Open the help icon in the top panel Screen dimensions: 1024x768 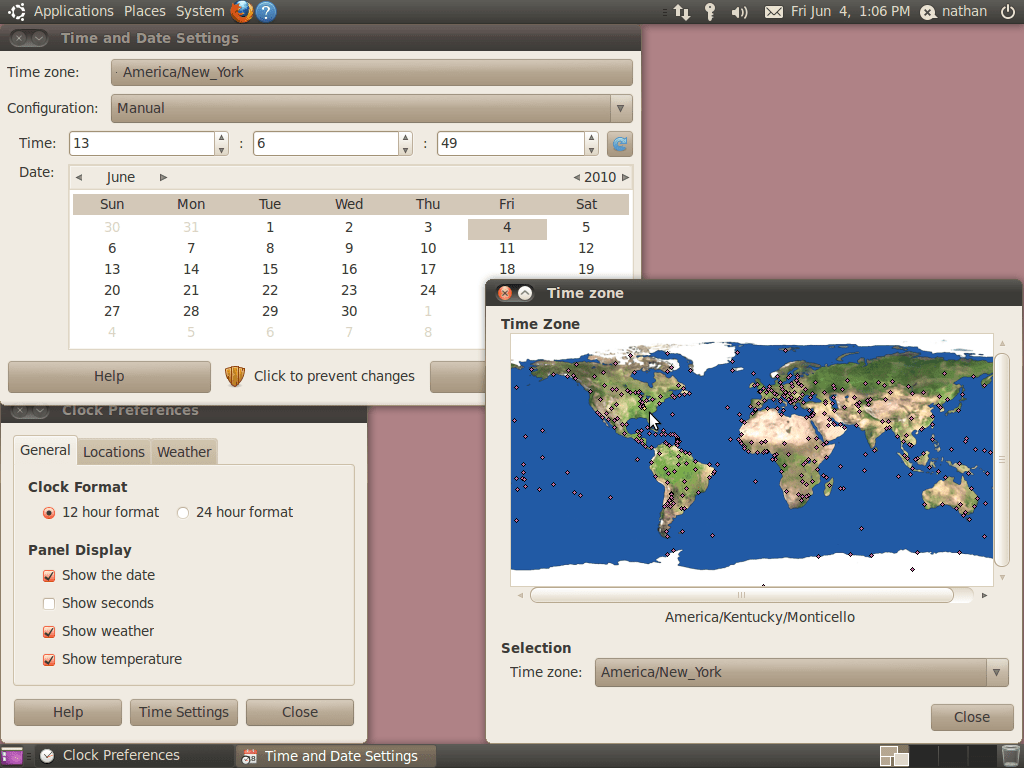(x=264, y=11)
